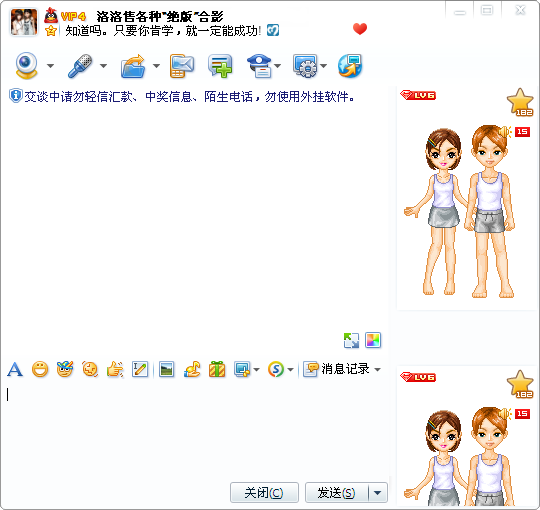Open the 消息记录 dropdown arrow

coord(377,370)
